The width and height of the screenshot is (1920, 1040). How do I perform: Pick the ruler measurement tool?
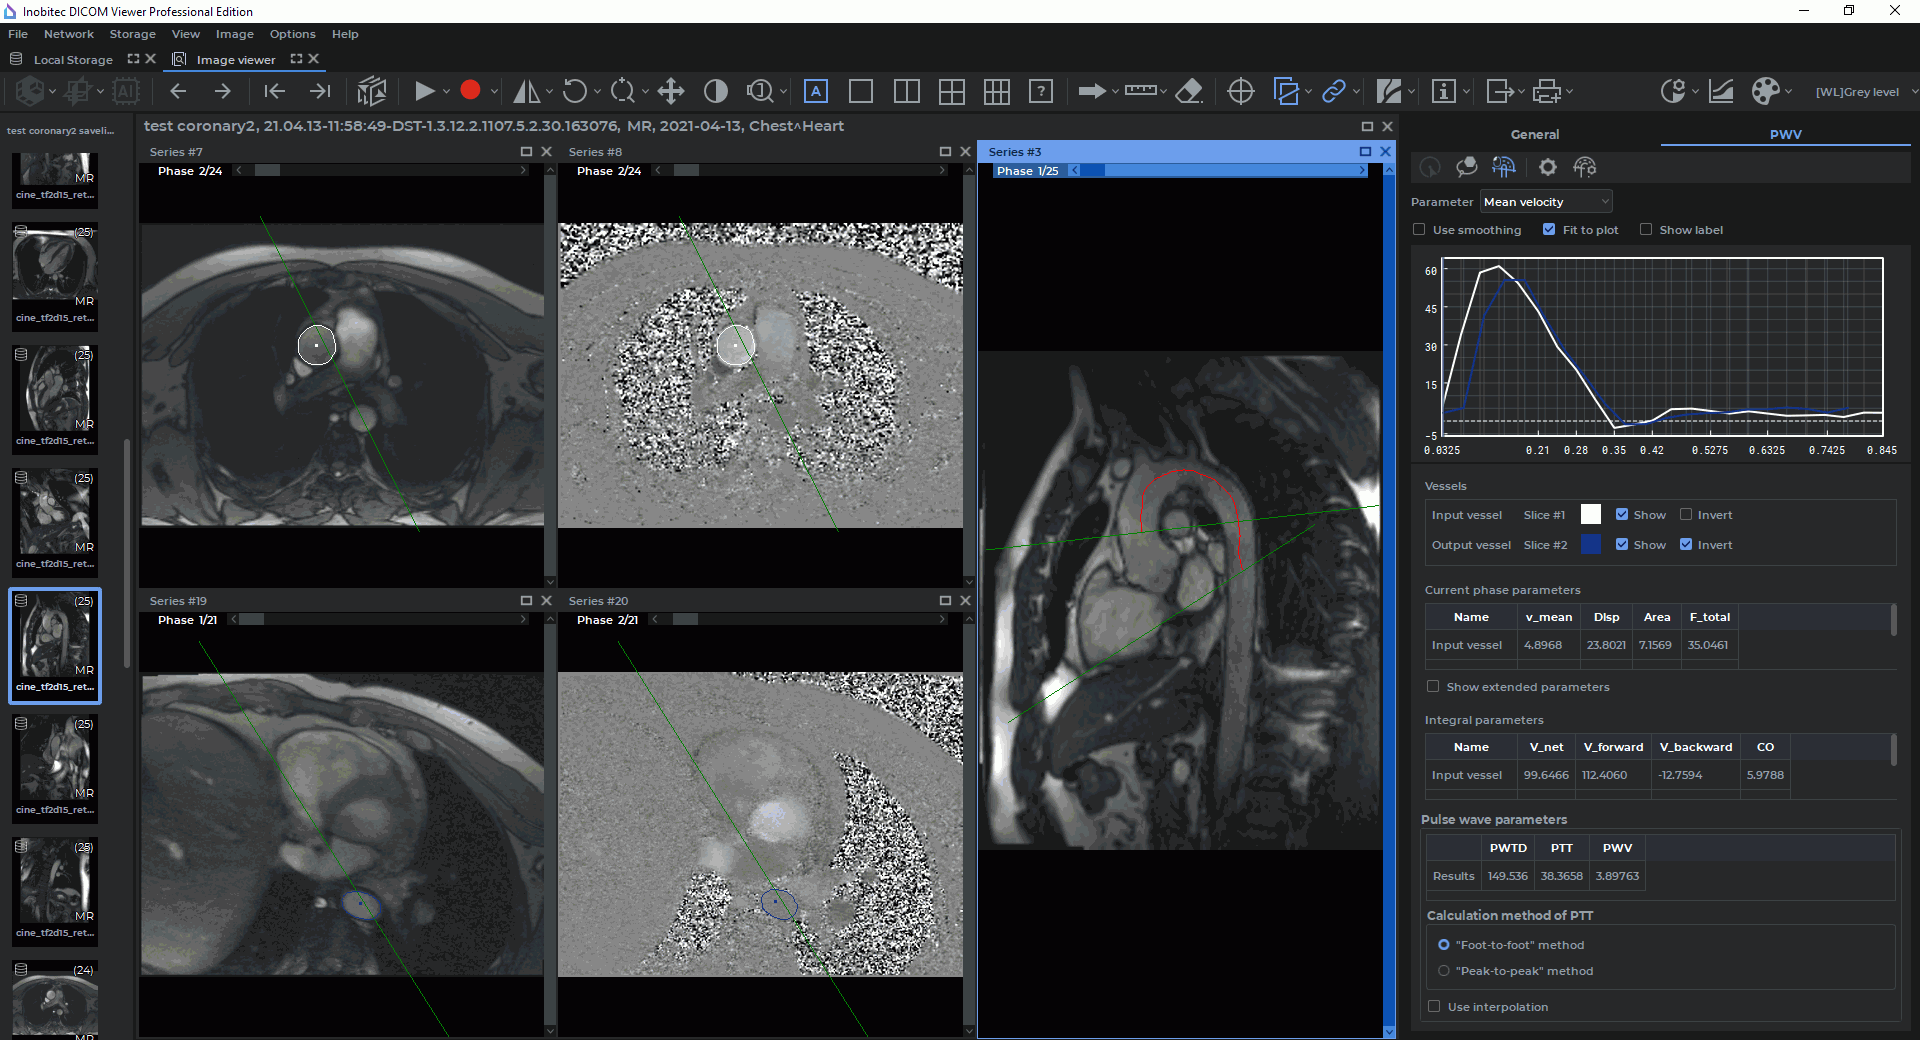pos(1140,91)
